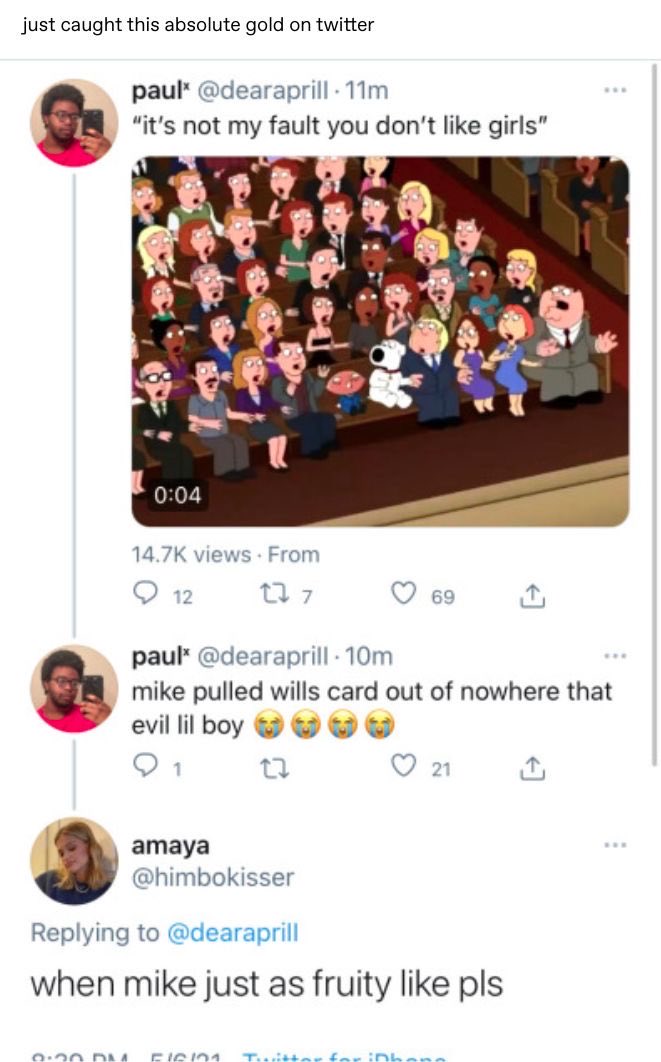
Task: Click the page scrollbar on the right edge
Action: pos(654,415)
